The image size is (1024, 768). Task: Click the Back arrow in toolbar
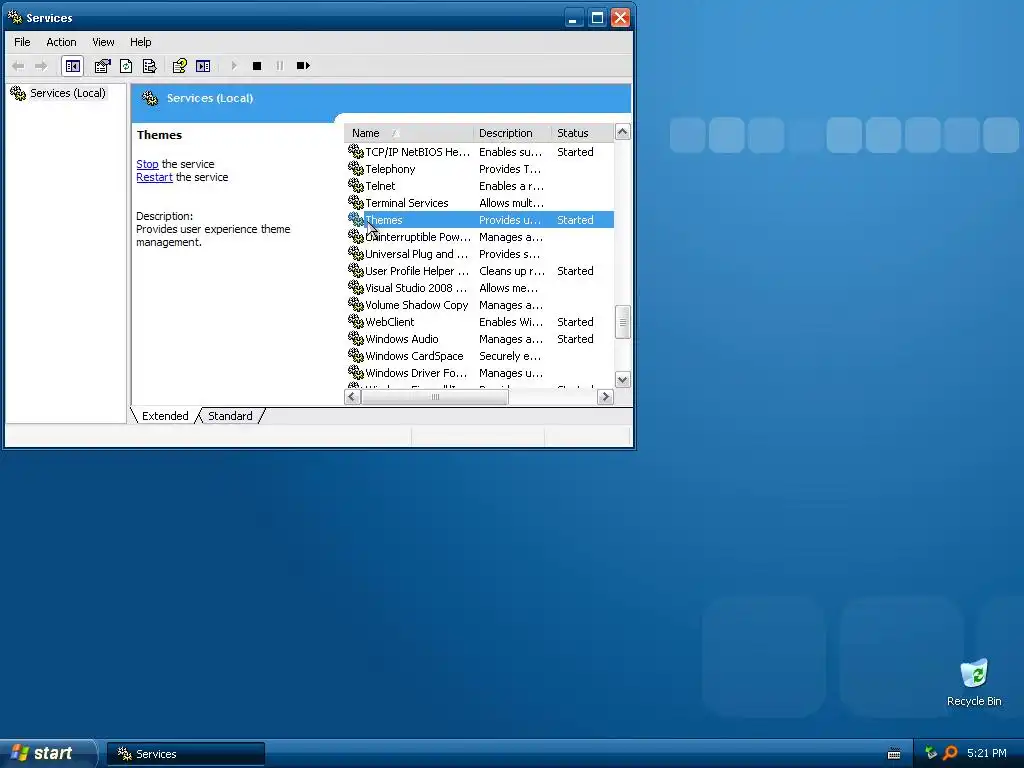pyautogui.click(x=18, y=66)
